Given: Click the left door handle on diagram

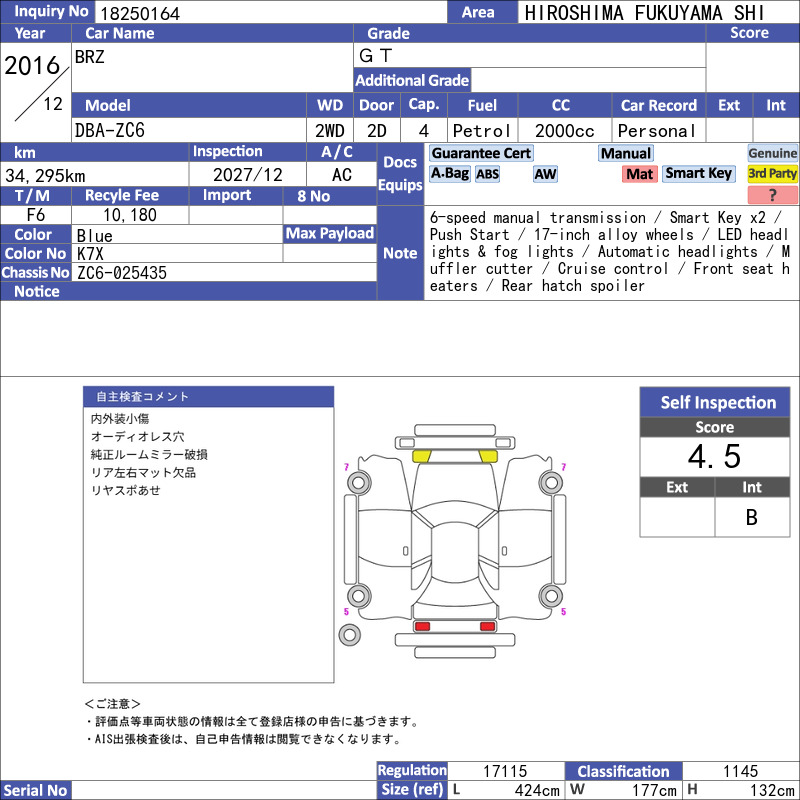Looking at the screenshot, I should click(406, 551).
